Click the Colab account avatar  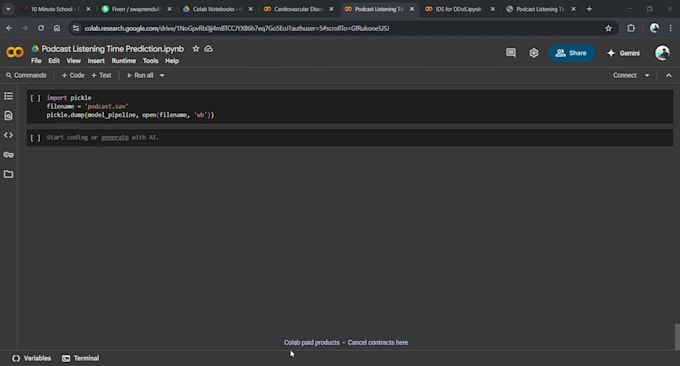tap(662, 53)
